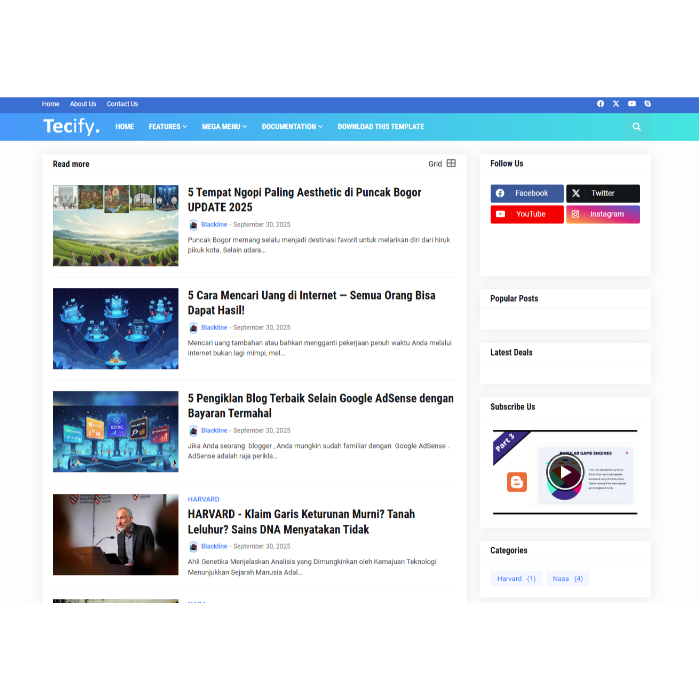Open the Facebook icon in top bar
699x699 pixels.
[600, 103]
